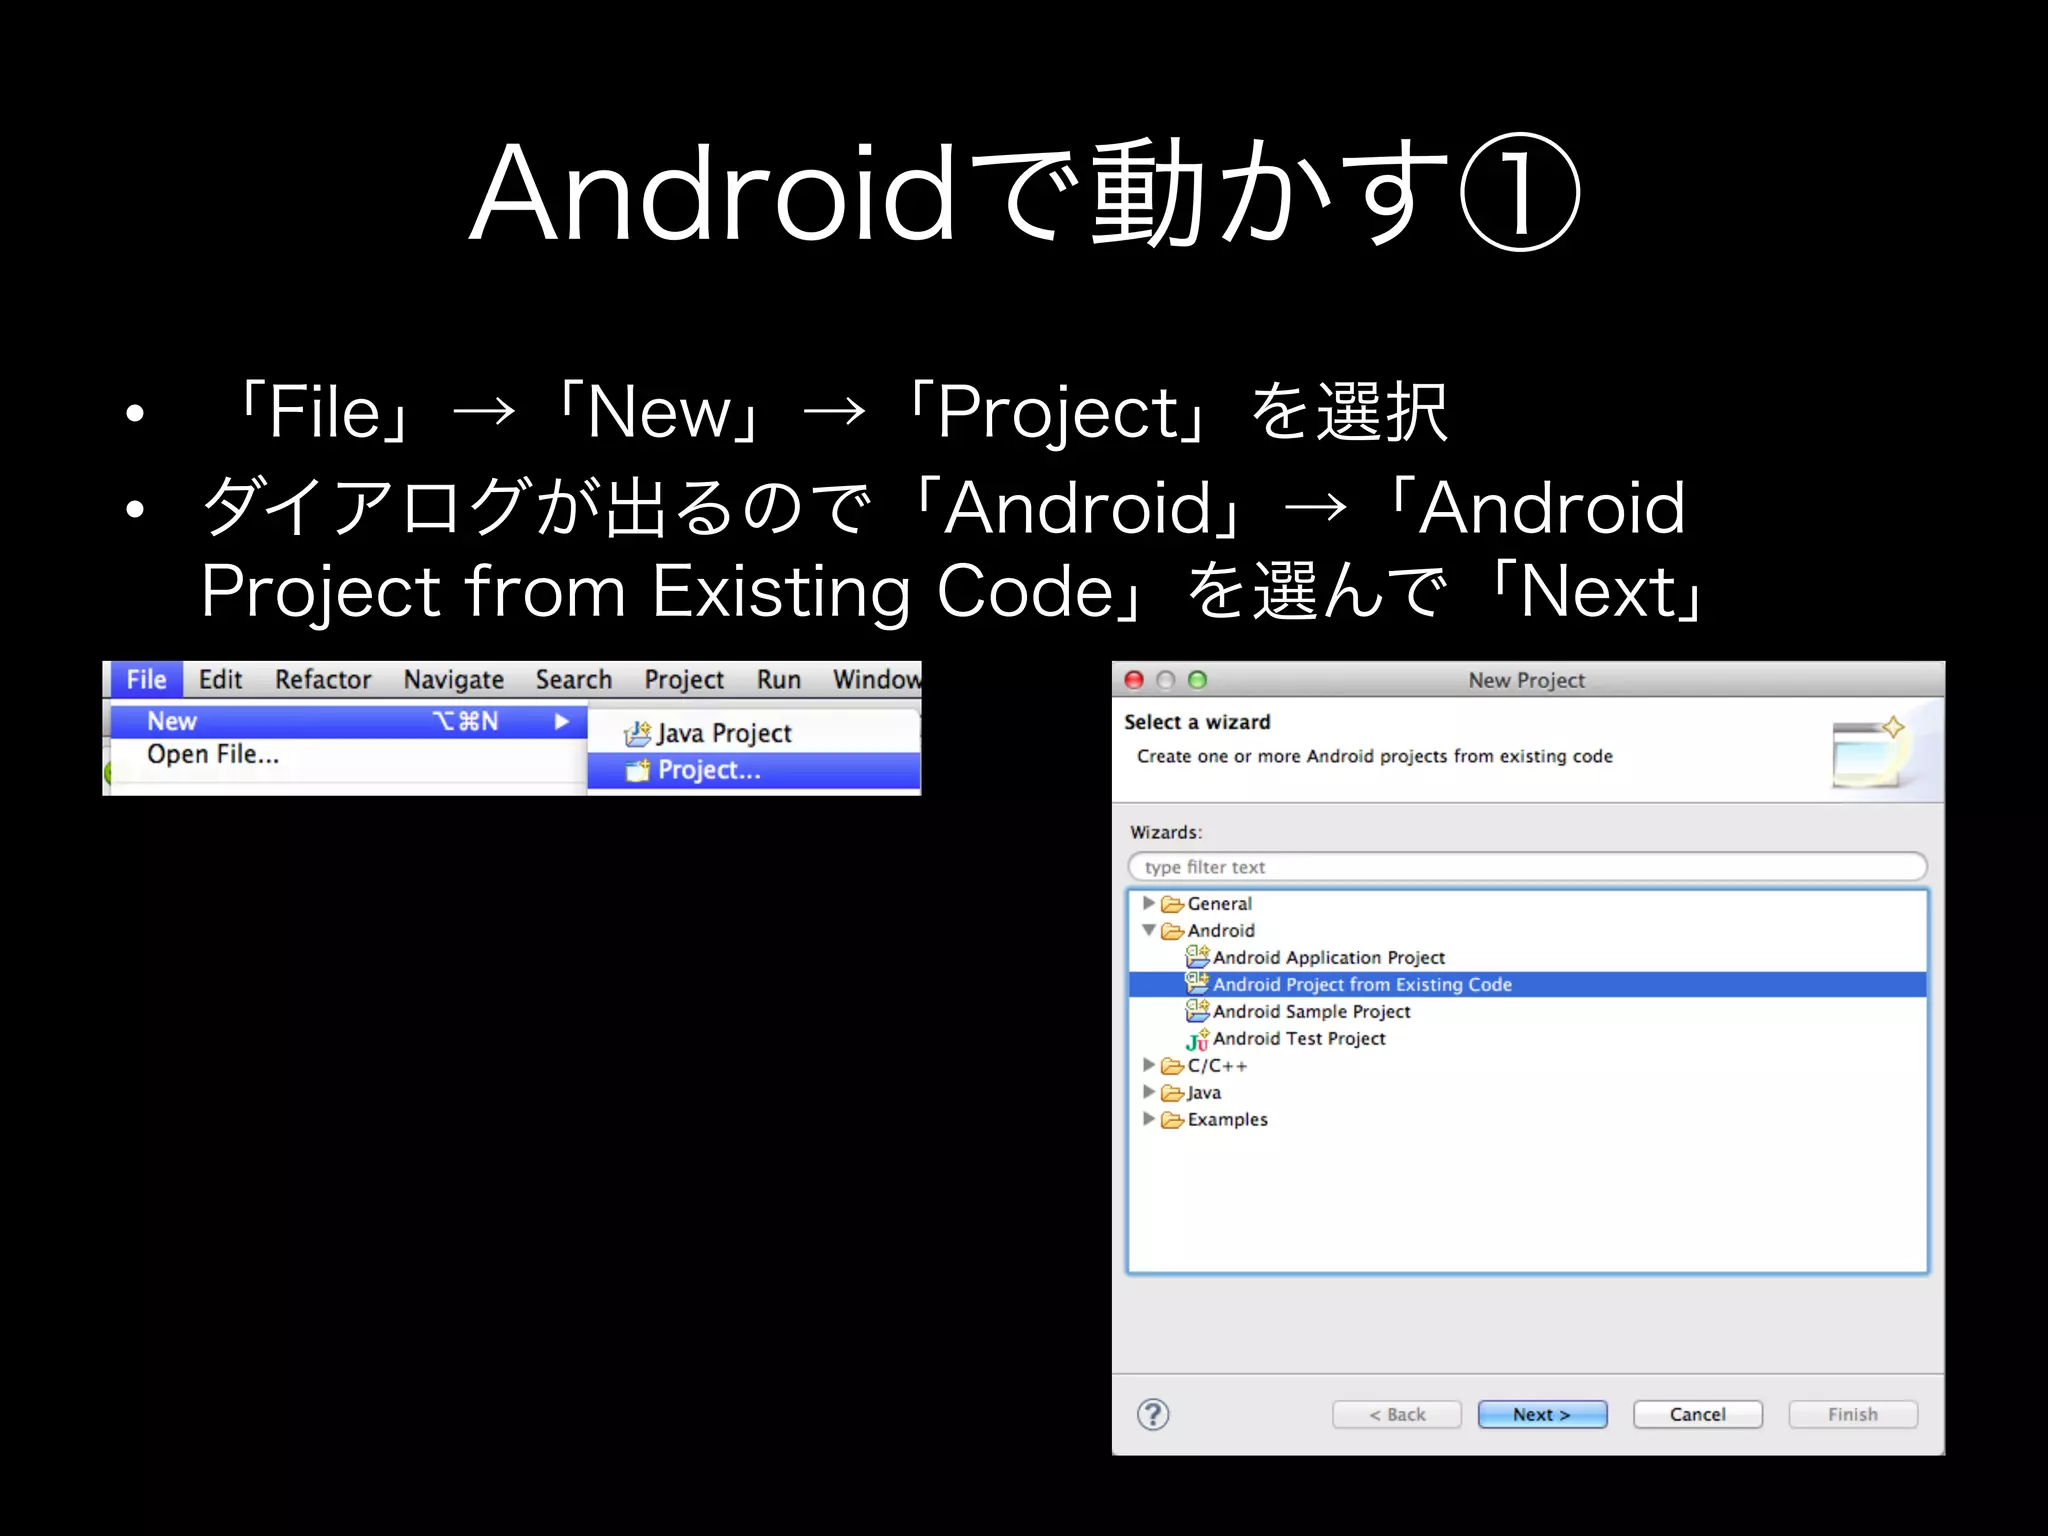Image resolution: width=2048 pixels, height=1536 pixels.
Task: Open the Navigate menu
Action: click(454, 680)
